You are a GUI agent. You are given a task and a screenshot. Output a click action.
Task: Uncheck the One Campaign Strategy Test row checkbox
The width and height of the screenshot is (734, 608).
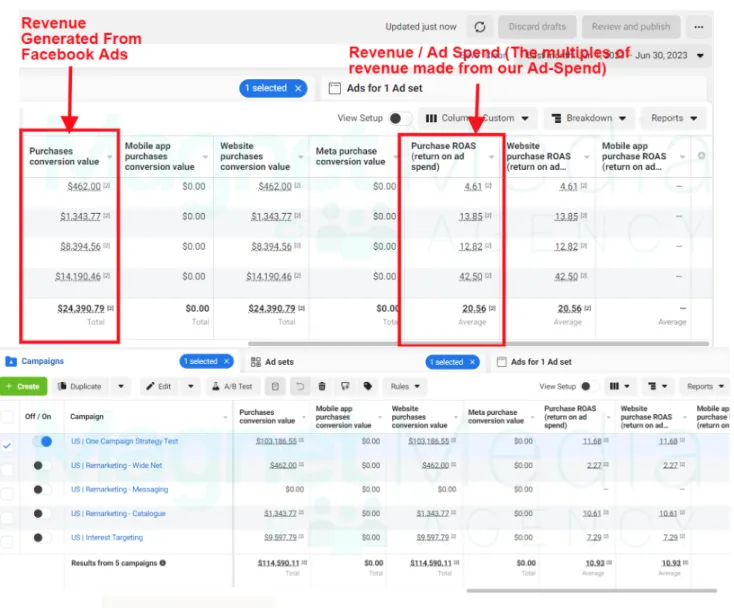(7, 445)
